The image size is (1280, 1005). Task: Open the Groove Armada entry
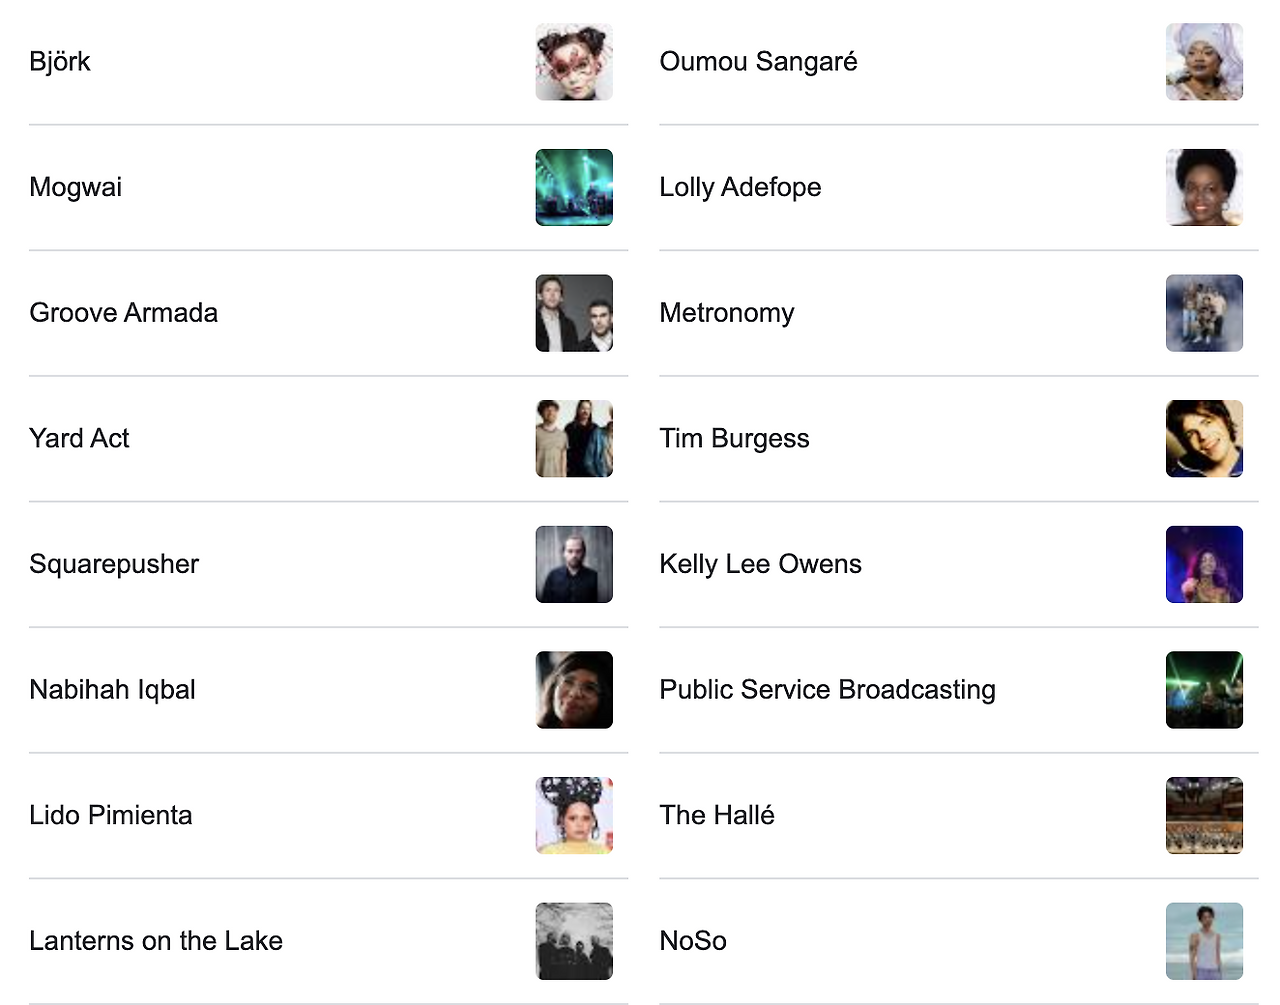123,313
